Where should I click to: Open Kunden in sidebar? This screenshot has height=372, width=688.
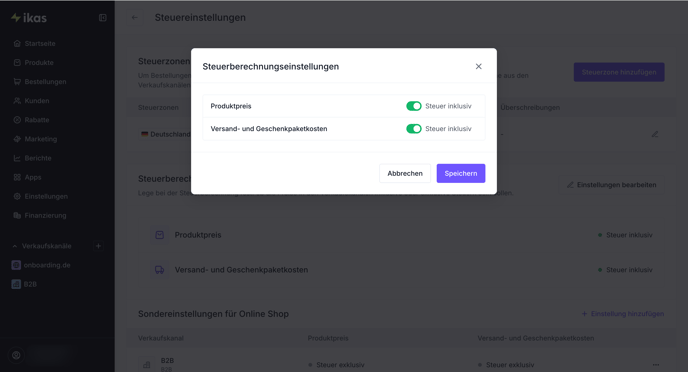click(37, 101)
